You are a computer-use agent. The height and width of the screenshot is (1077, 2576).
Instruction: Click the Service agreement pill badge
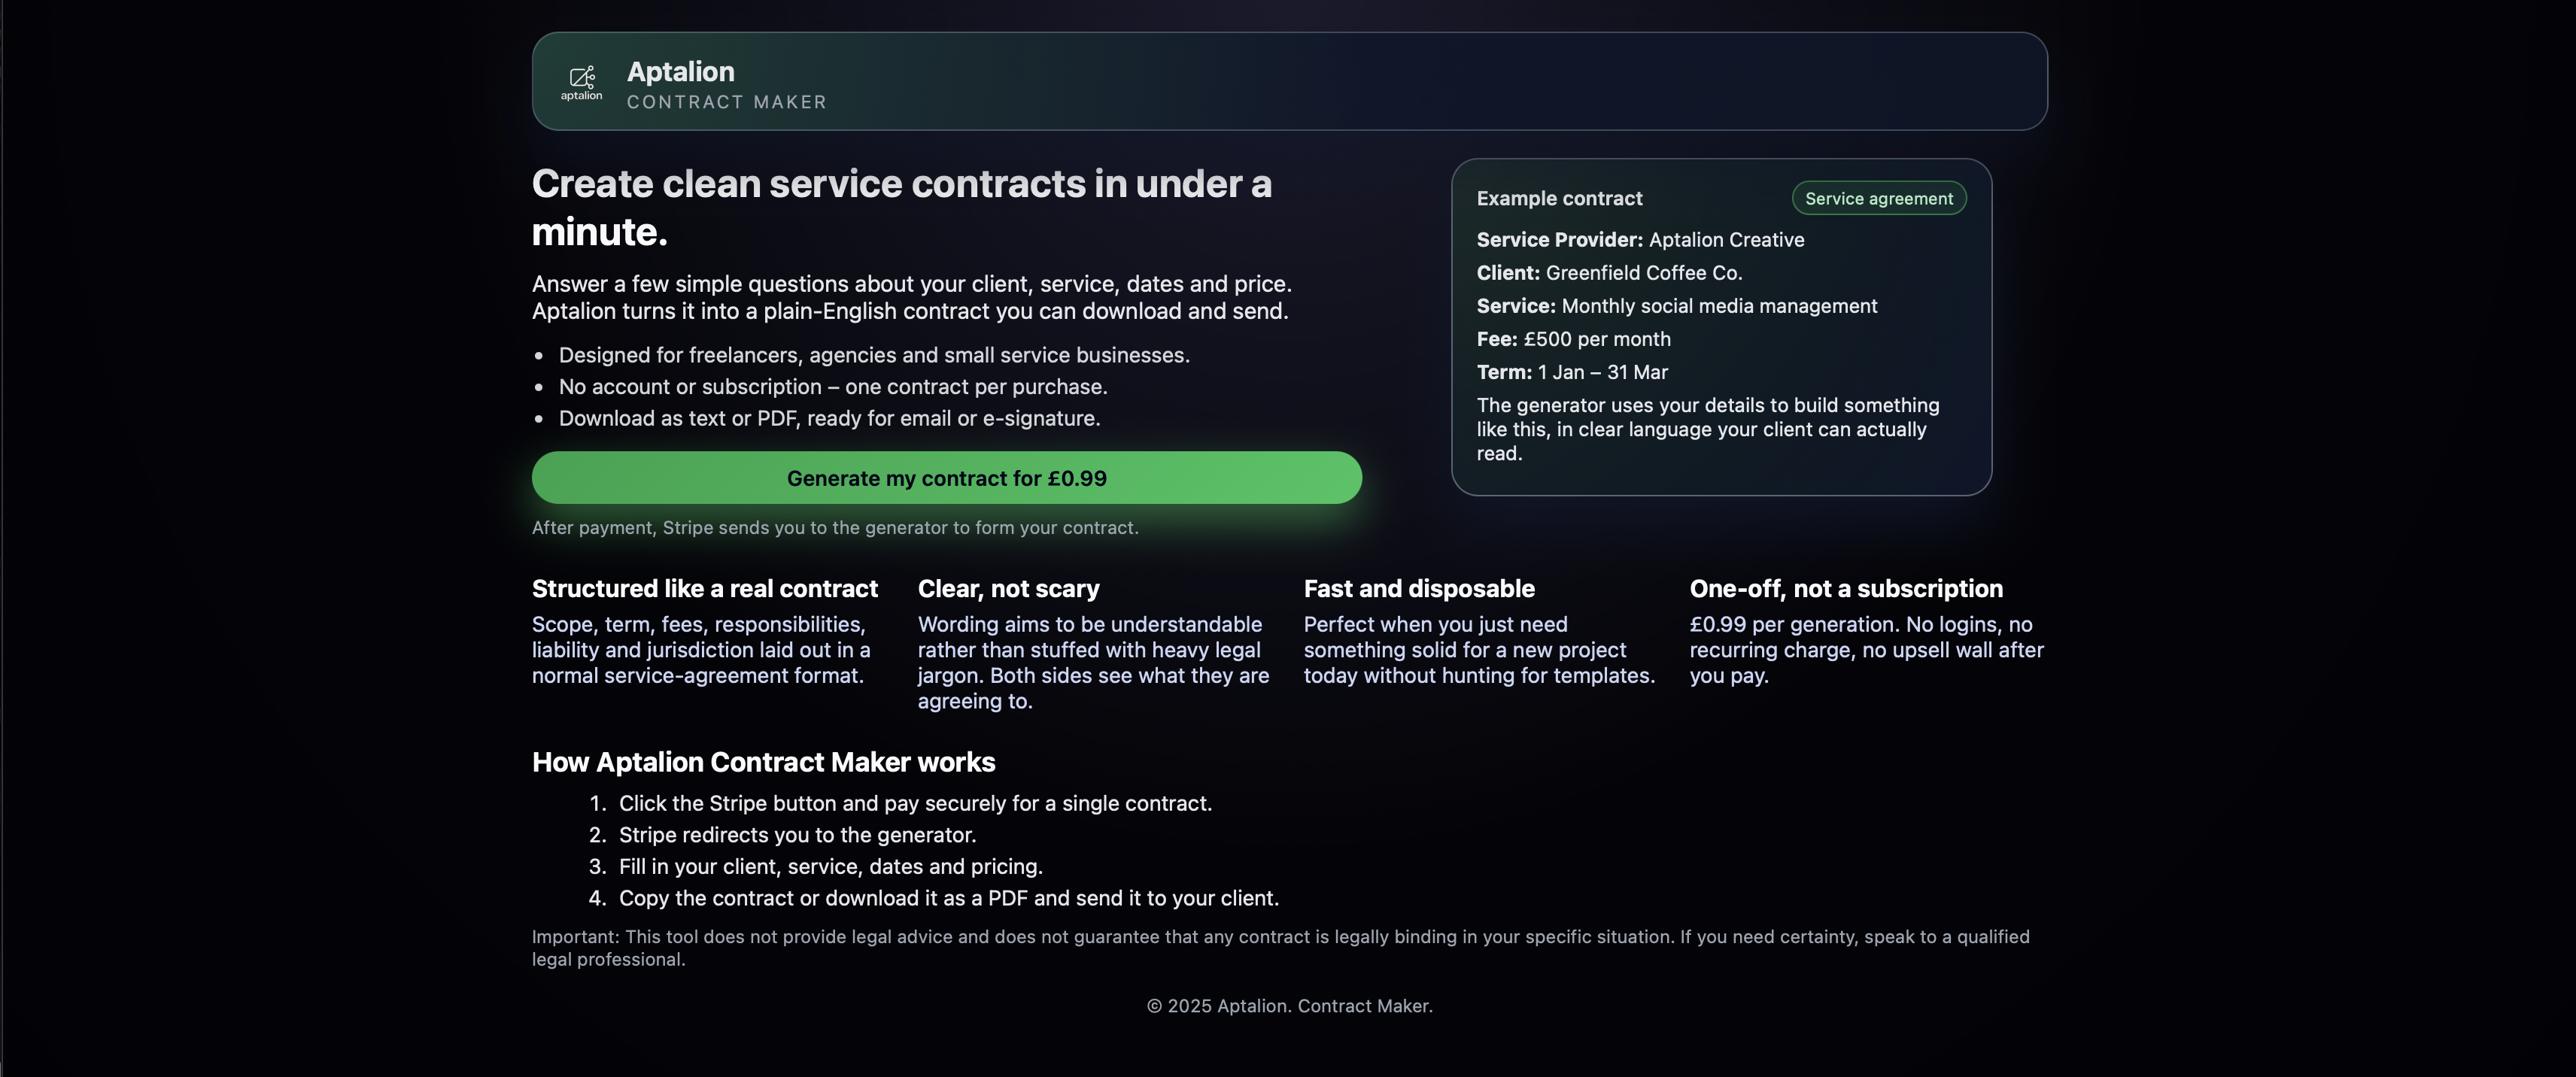(1878, 198)
